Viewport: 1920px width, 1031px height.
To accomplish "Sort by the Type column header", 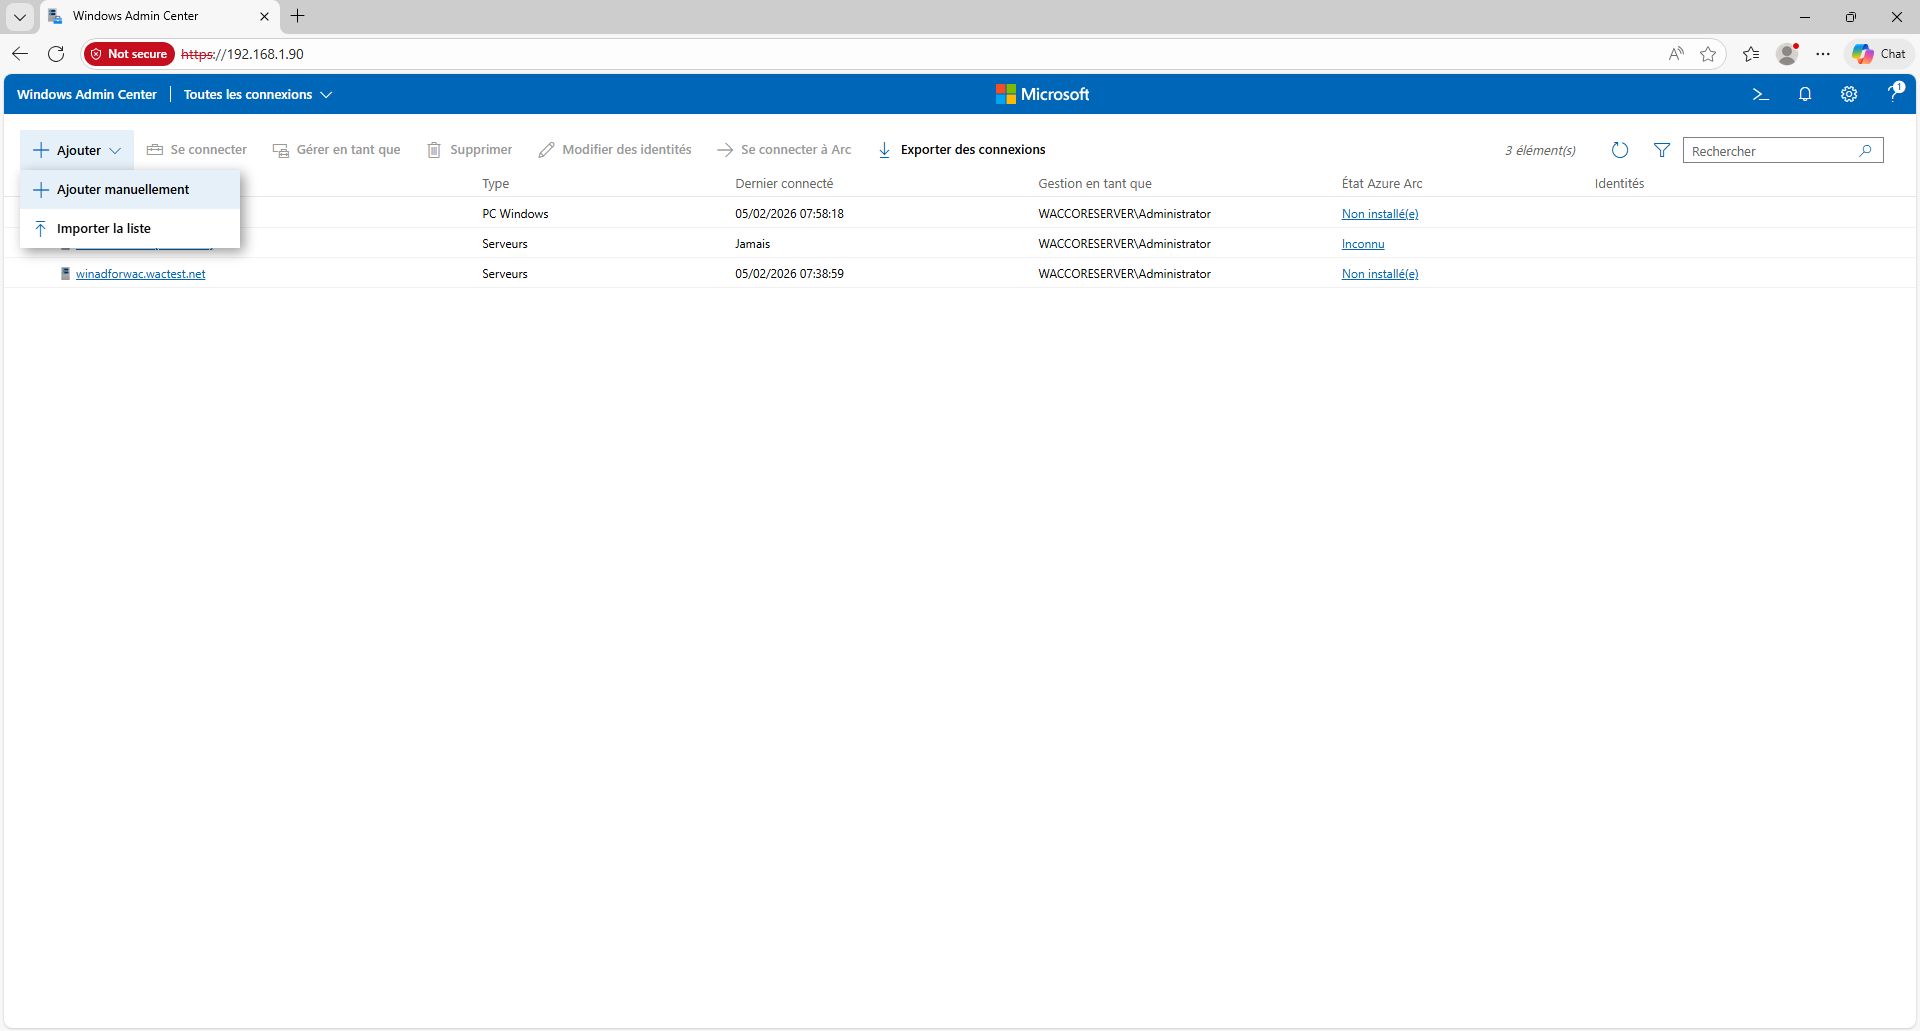I will (x=496, y=184).
